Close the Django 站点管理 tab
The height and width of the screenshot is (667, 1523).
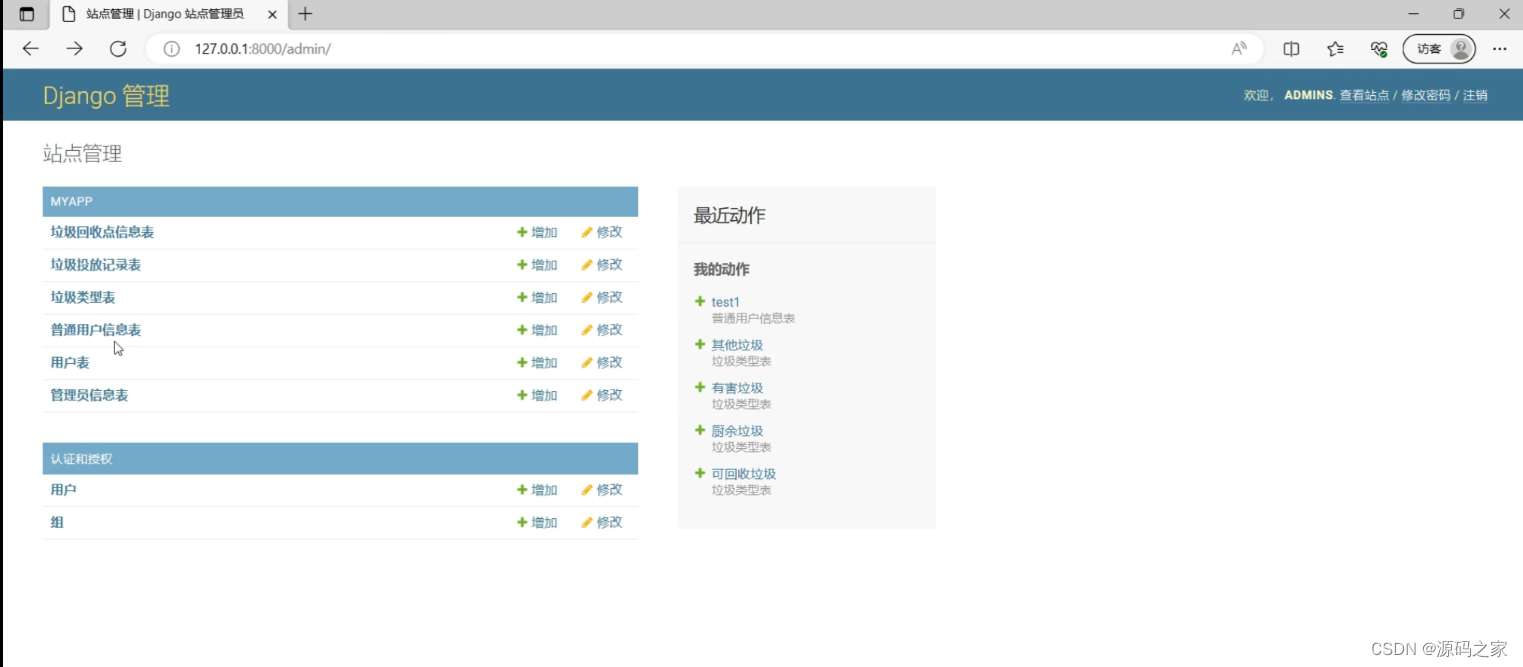coord(274,14)
